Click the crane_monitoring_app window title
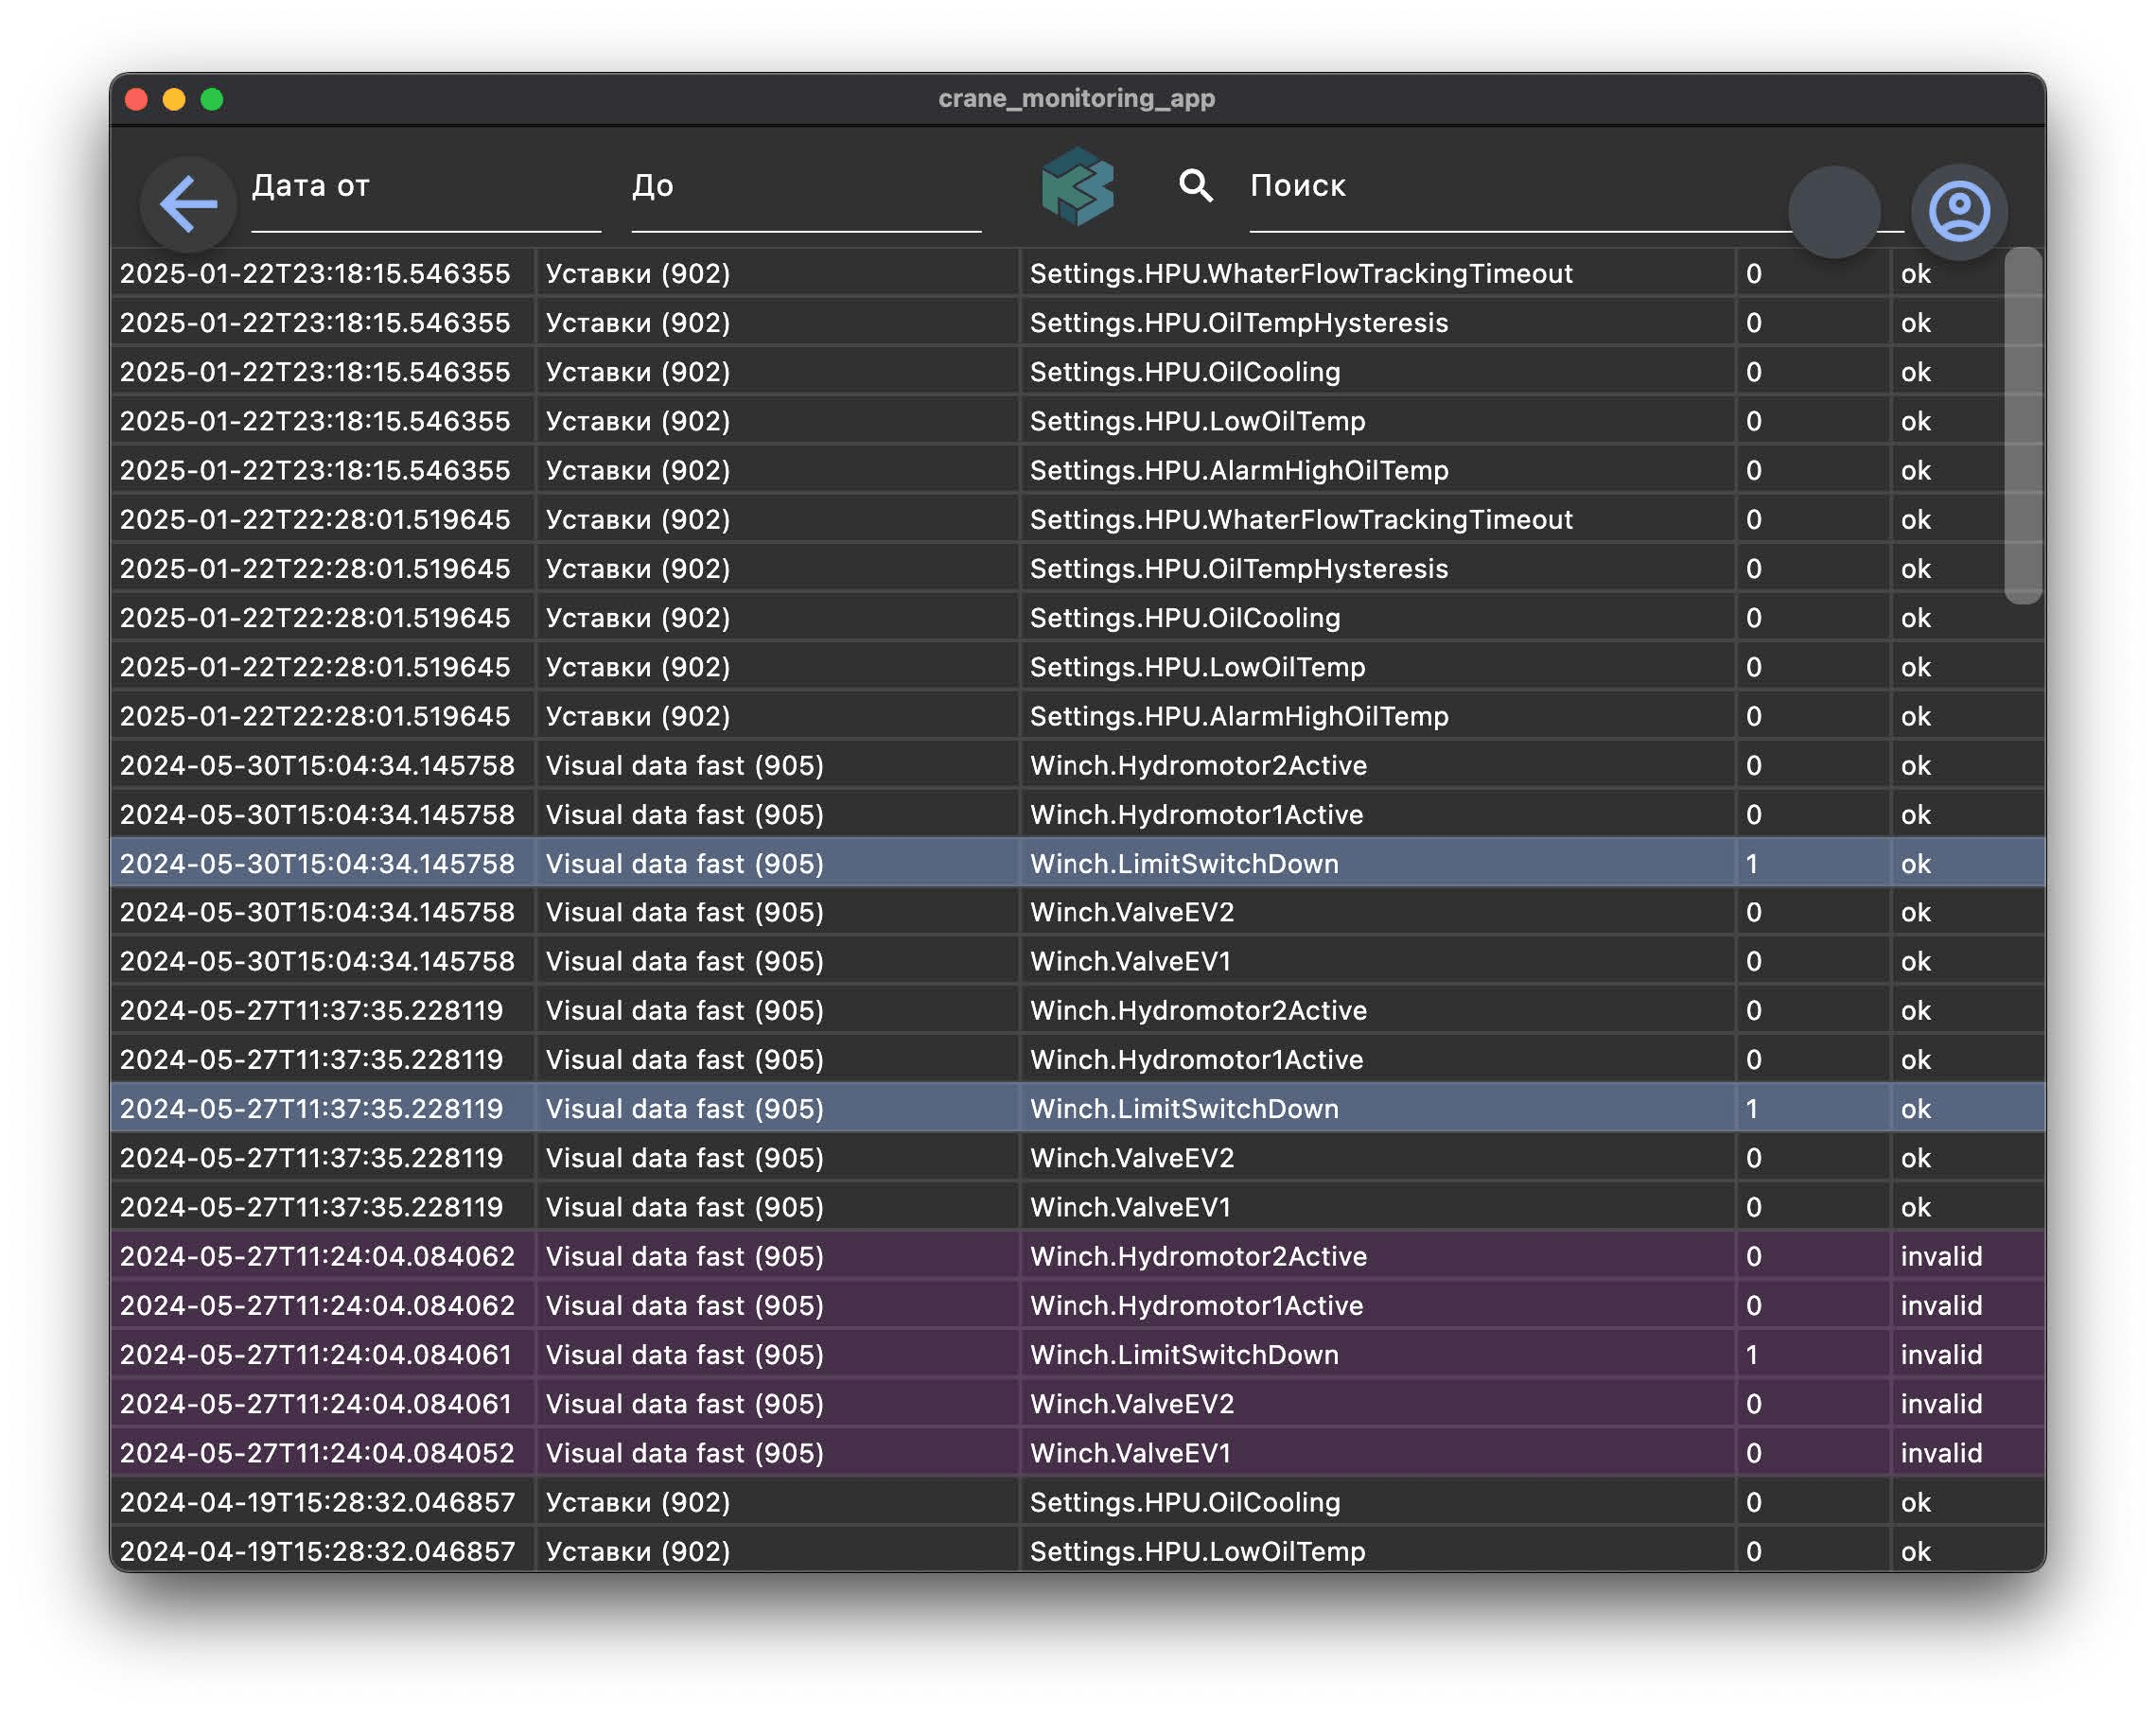2156x1715 pixels. click(x=1077, y=98)
